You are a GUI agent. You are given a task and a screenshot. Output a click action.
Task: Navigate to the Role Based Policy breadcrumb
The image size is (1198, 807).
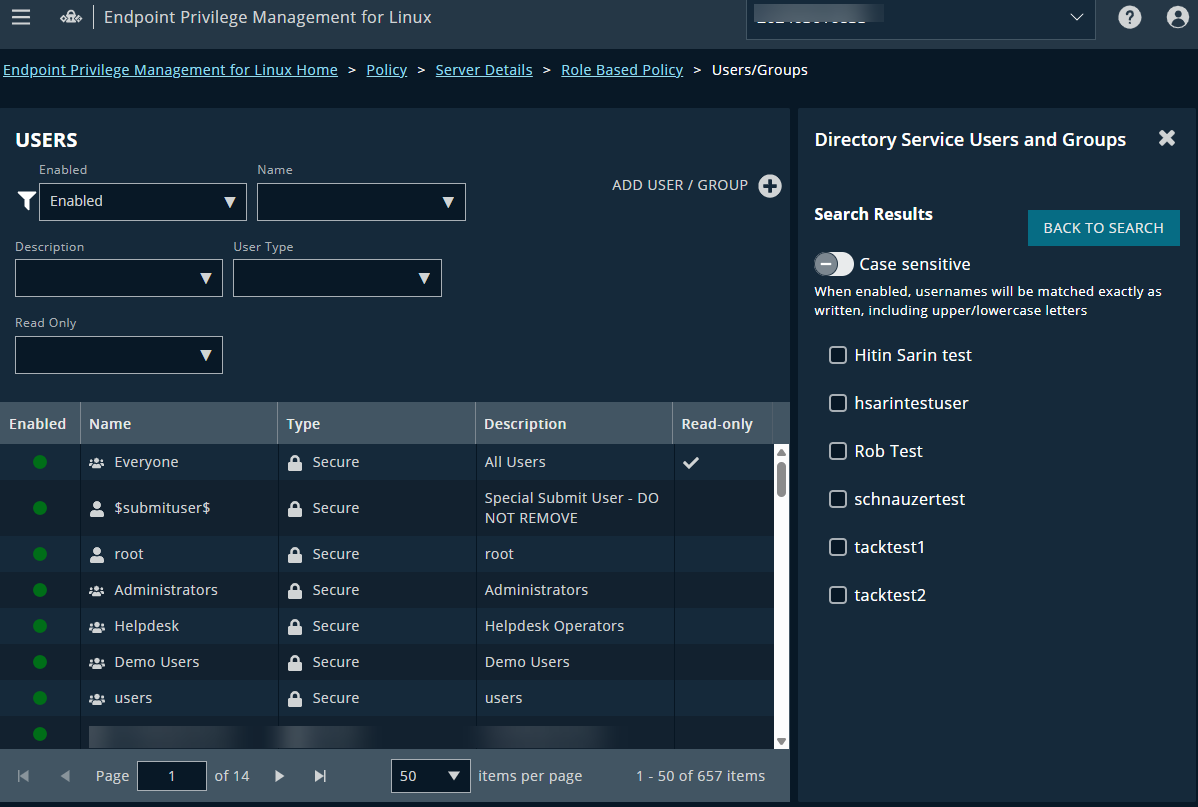[x=622, y=70]
